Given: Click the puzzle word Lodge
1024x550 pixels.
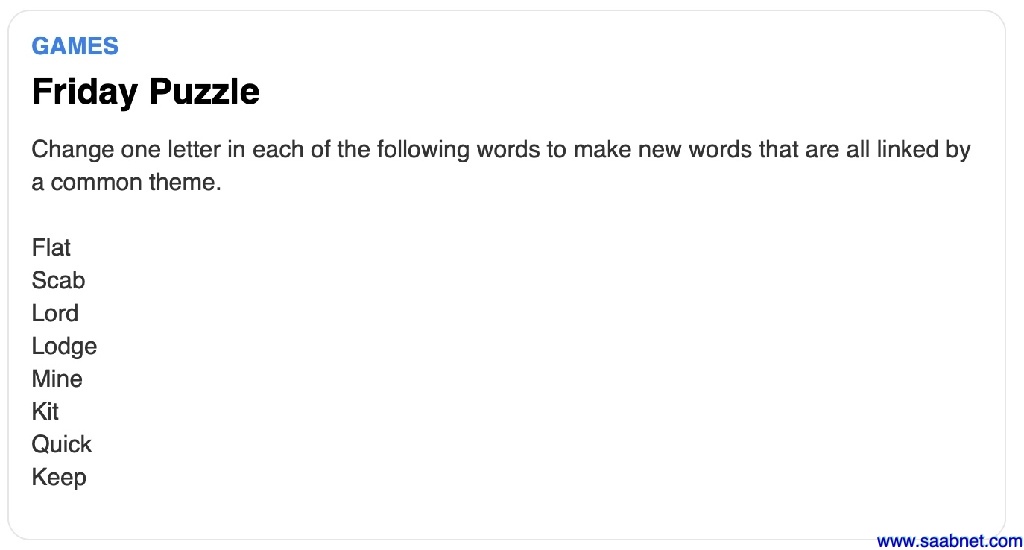Looking at the screenshot, I should (x=64, y=346).
